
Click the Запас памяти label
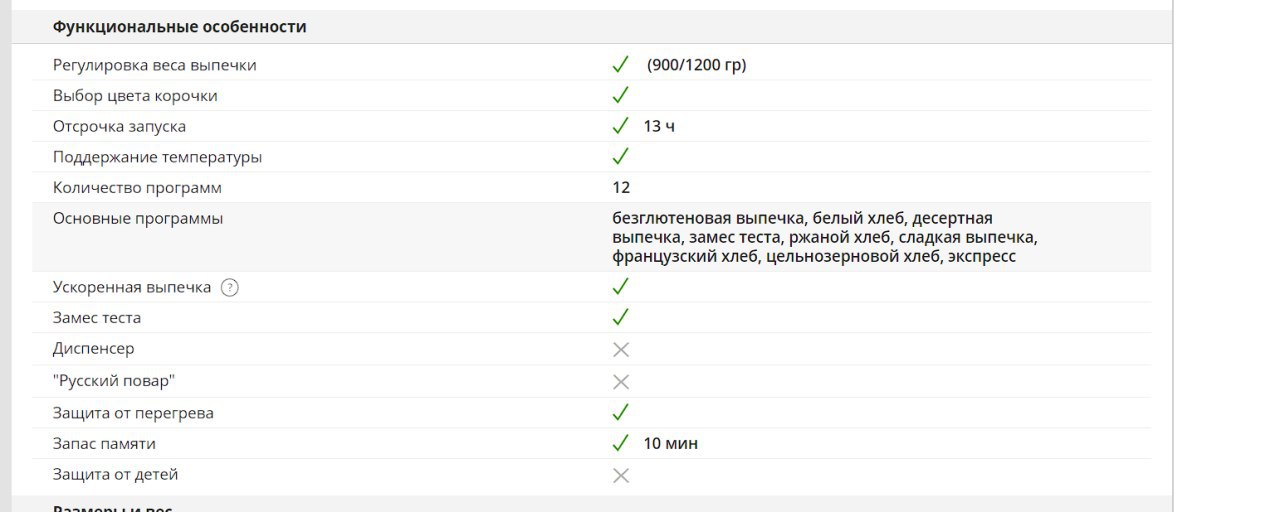tap(104, 443)
